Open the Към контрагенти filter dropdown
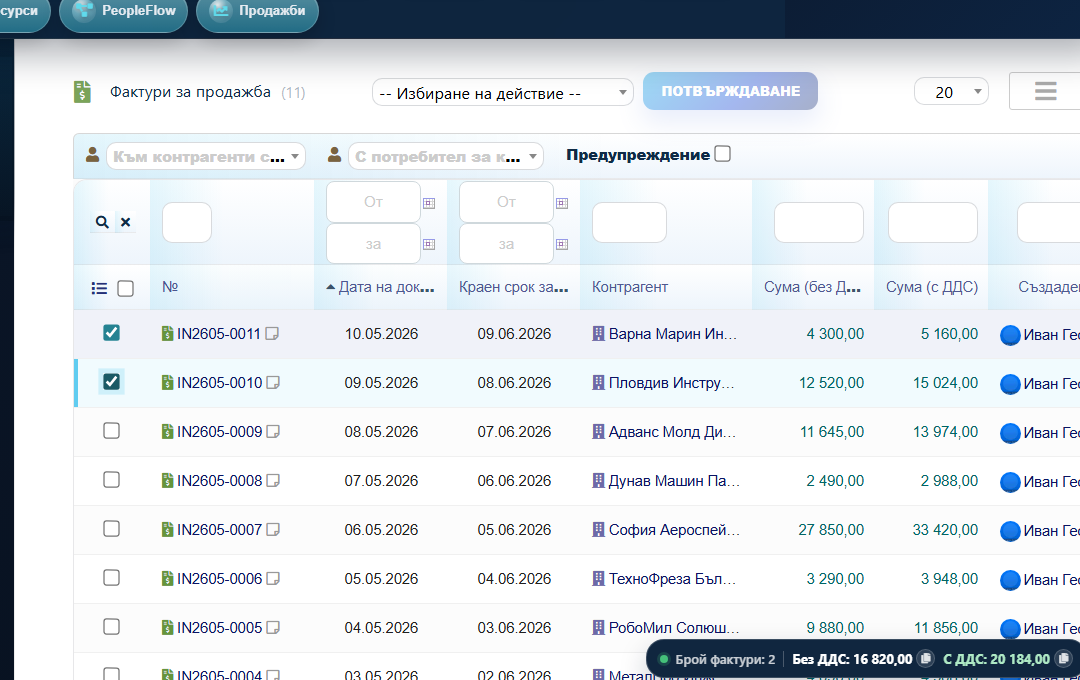Viewport: 1080px width, 680px height. tap(205, 156)
